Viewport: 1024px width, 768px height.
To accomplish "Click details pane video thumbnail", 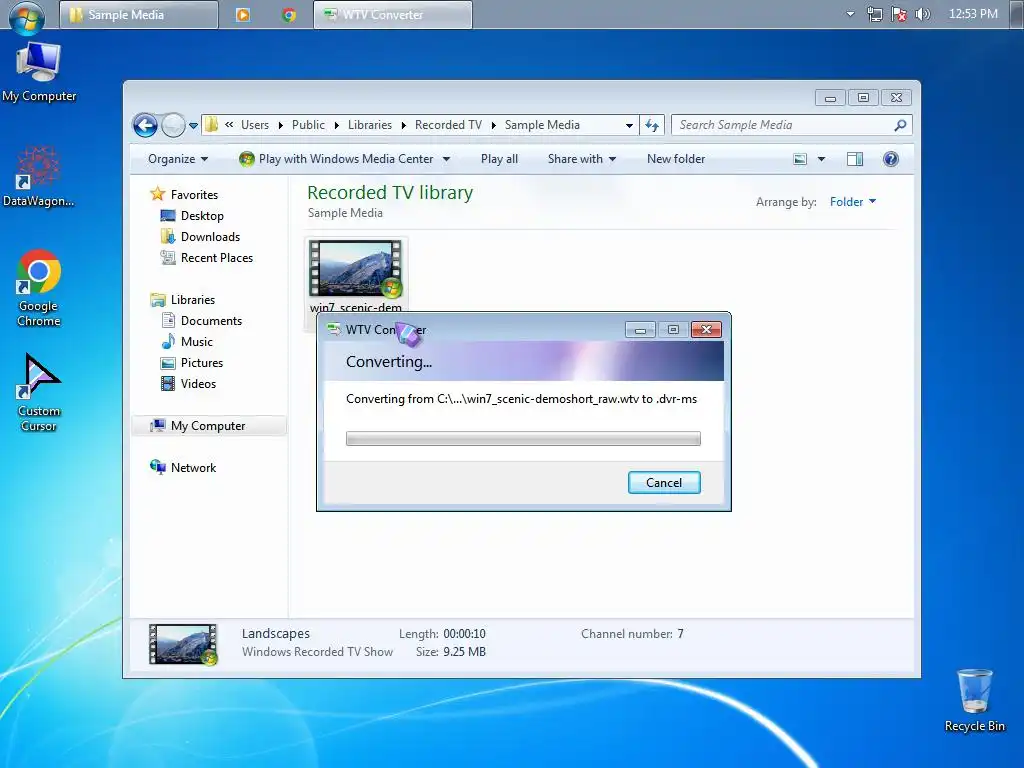I will (183, 644).
